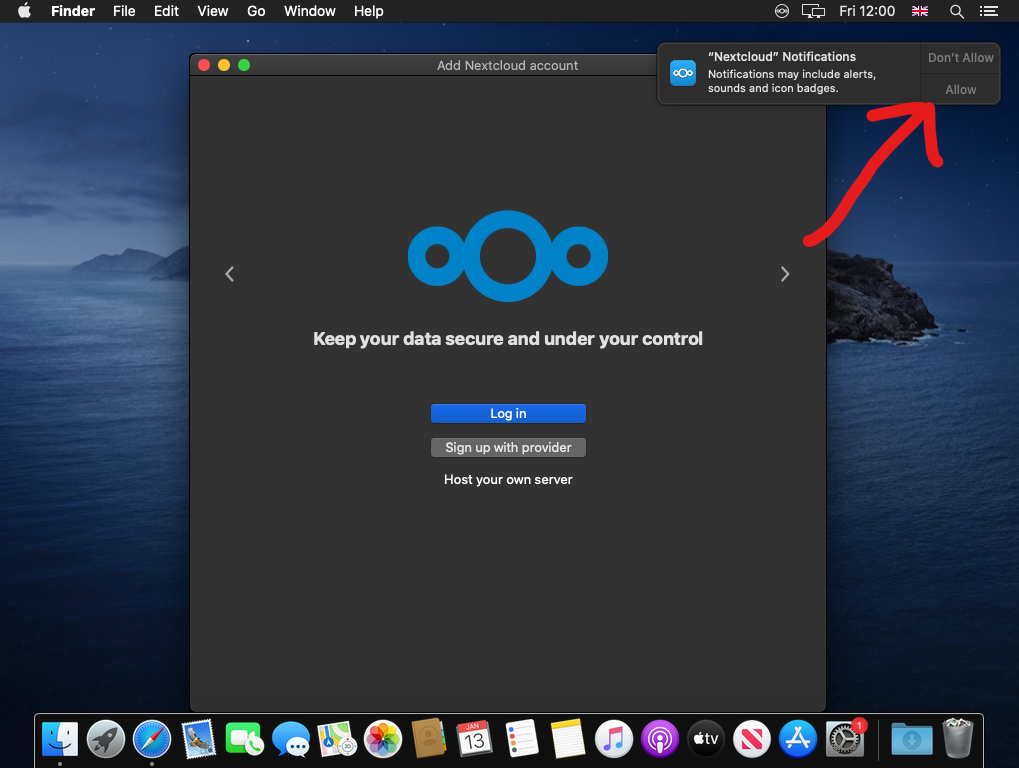Open the Photos app in the Dock
The image size is (1019, 768).
tap(382, 739)
